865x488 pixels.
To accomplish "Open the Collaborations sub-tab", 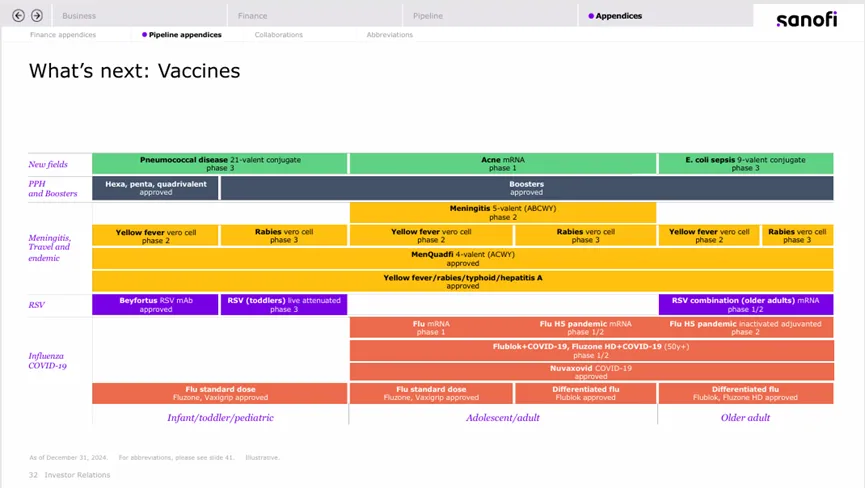I will tap(278, 35).
